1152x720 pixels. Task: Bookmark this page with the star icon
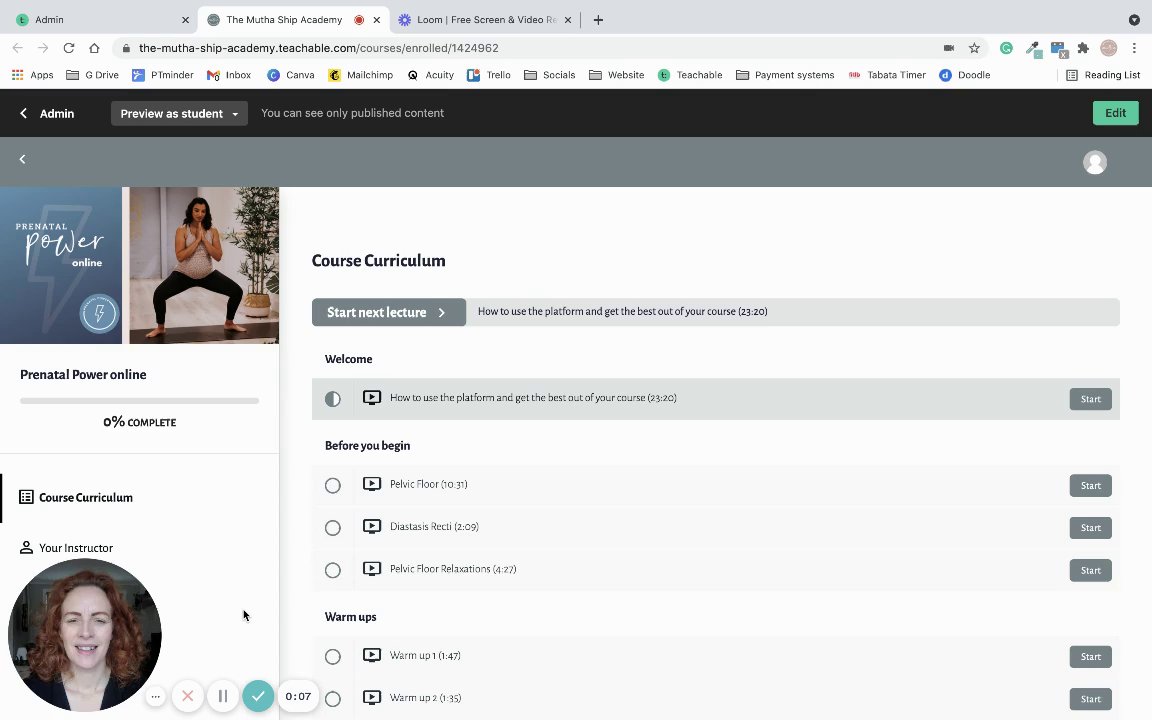[x=974, y=48]
